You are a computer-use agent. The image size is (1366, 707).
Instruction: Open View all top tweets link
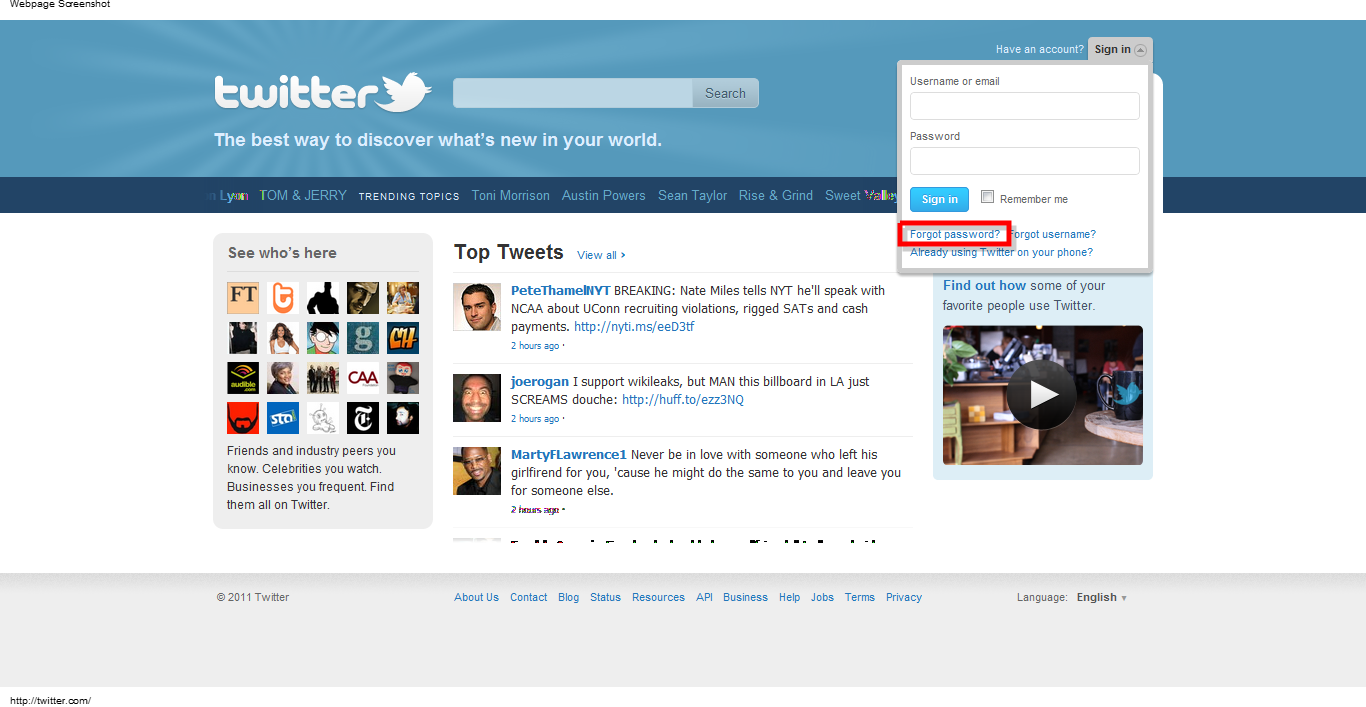[601, 255]
